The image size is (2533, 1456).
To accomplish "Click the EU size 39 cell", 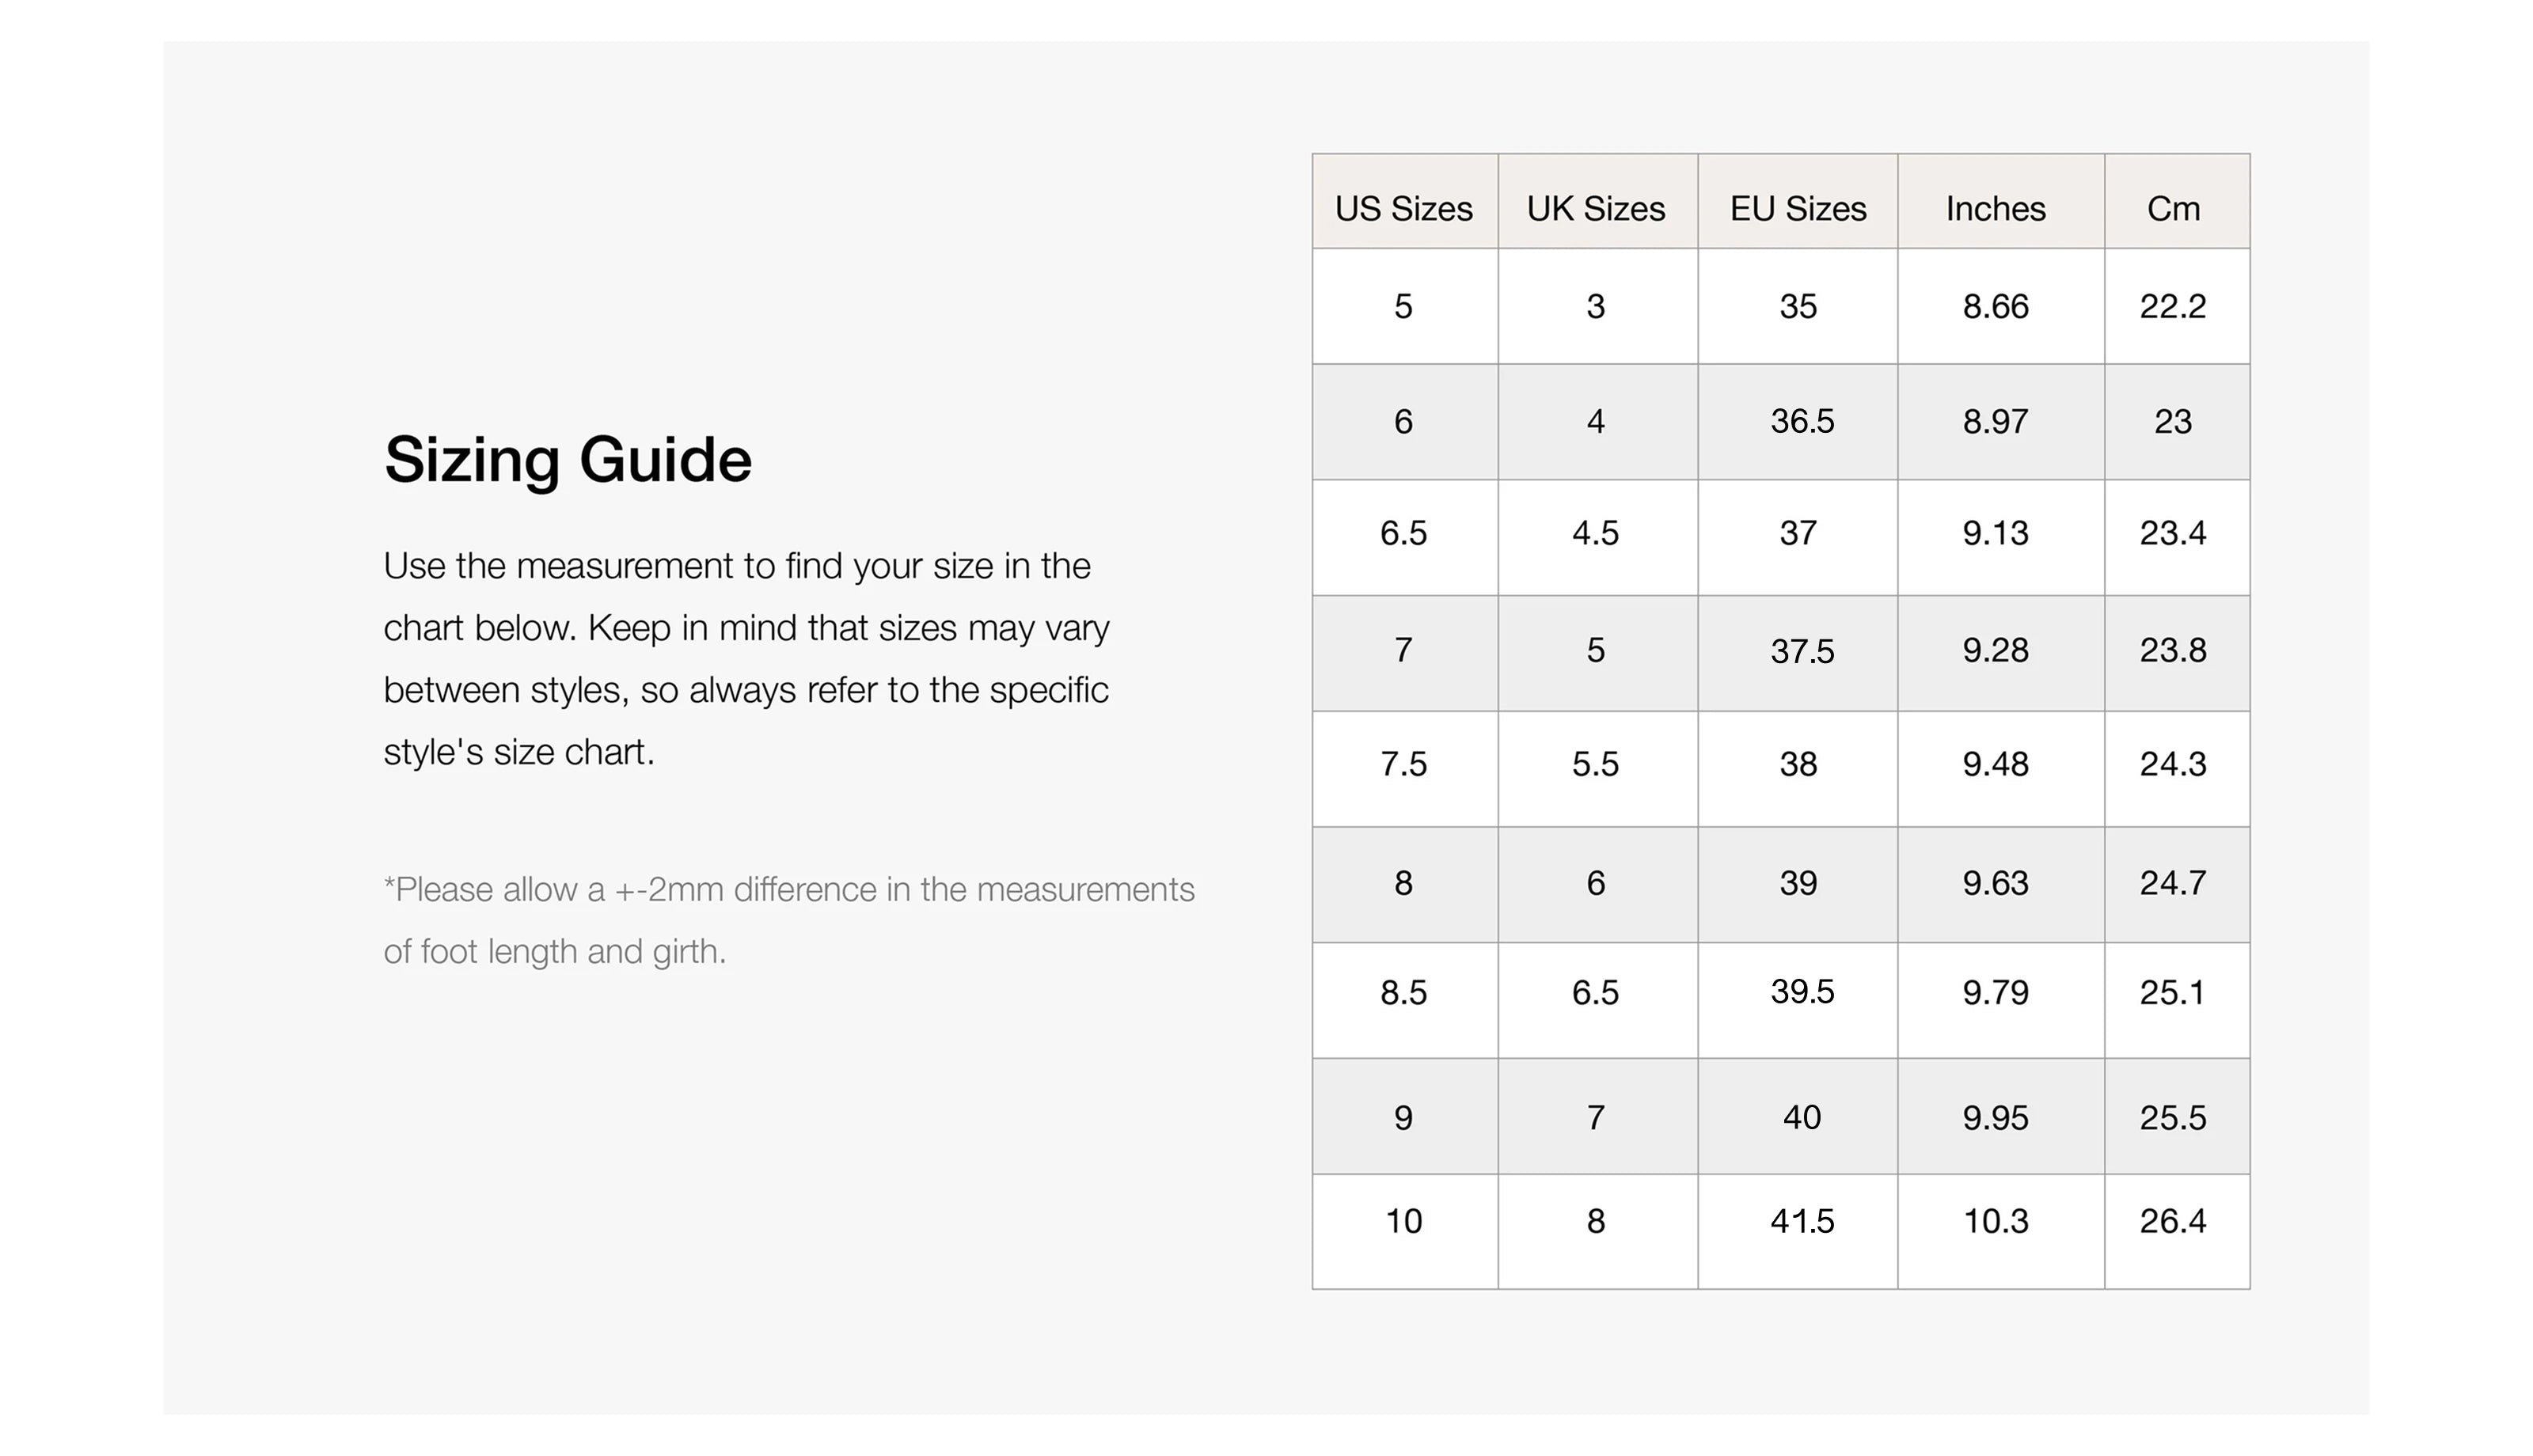I will pos(1797,883).
